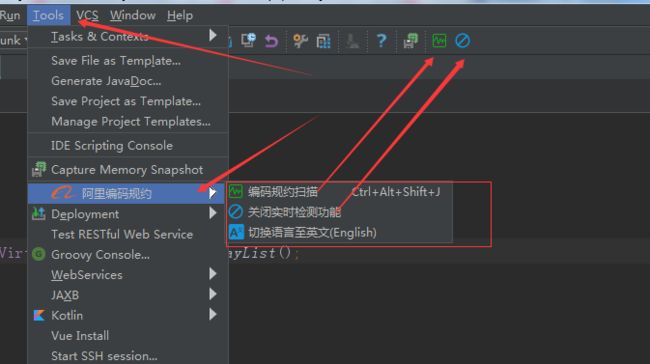Run 编码规约扫描 from the submenu
The height and width of the screenshot is (364, 650).
339,192
